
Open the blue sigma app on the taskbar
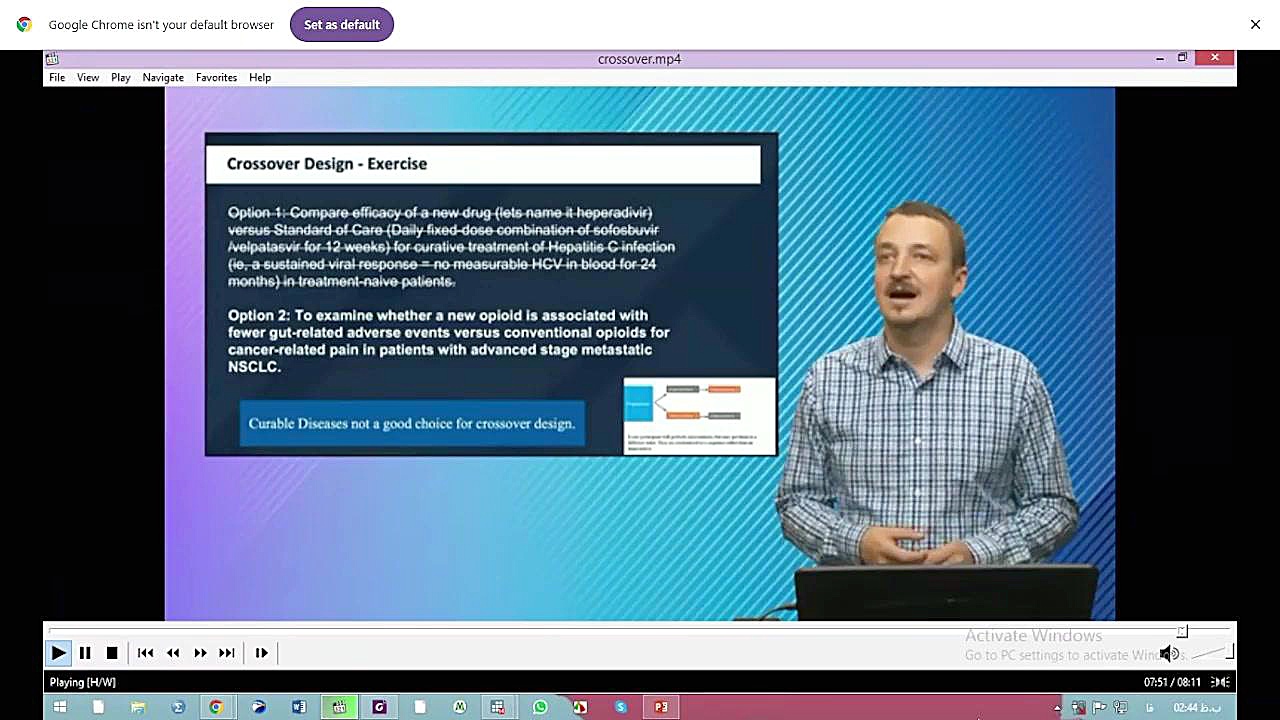tap(178, 707)
